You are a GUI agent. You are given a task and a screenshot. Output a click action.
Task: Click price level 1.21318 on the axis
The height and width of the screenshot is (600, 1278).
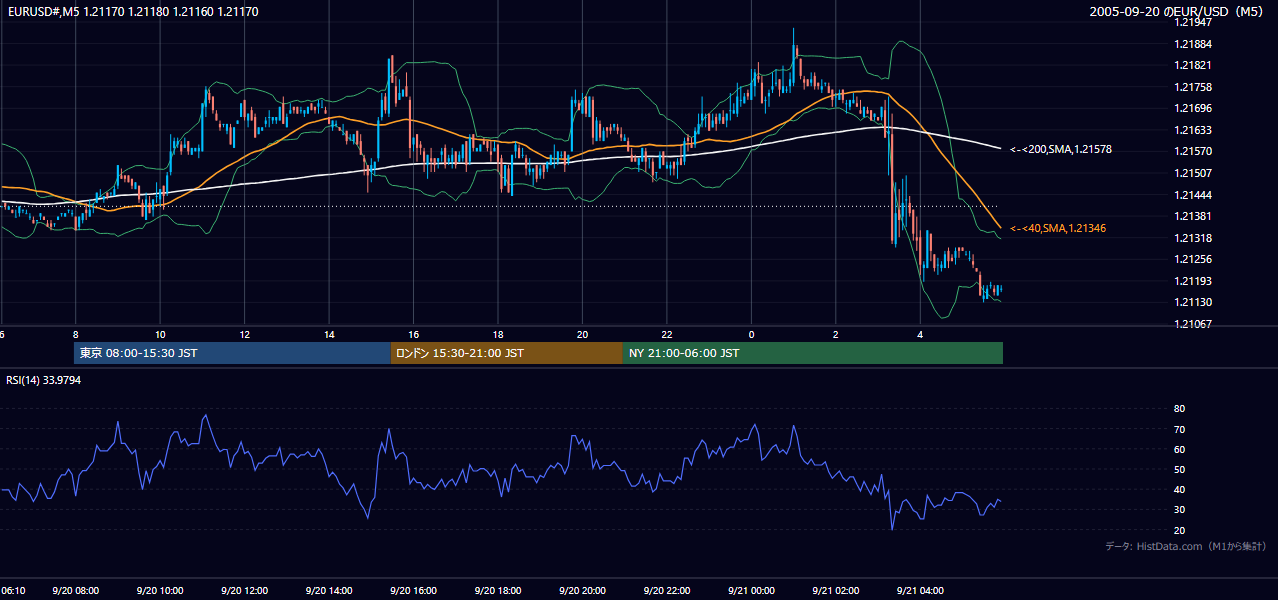(x=1191, y=238)
